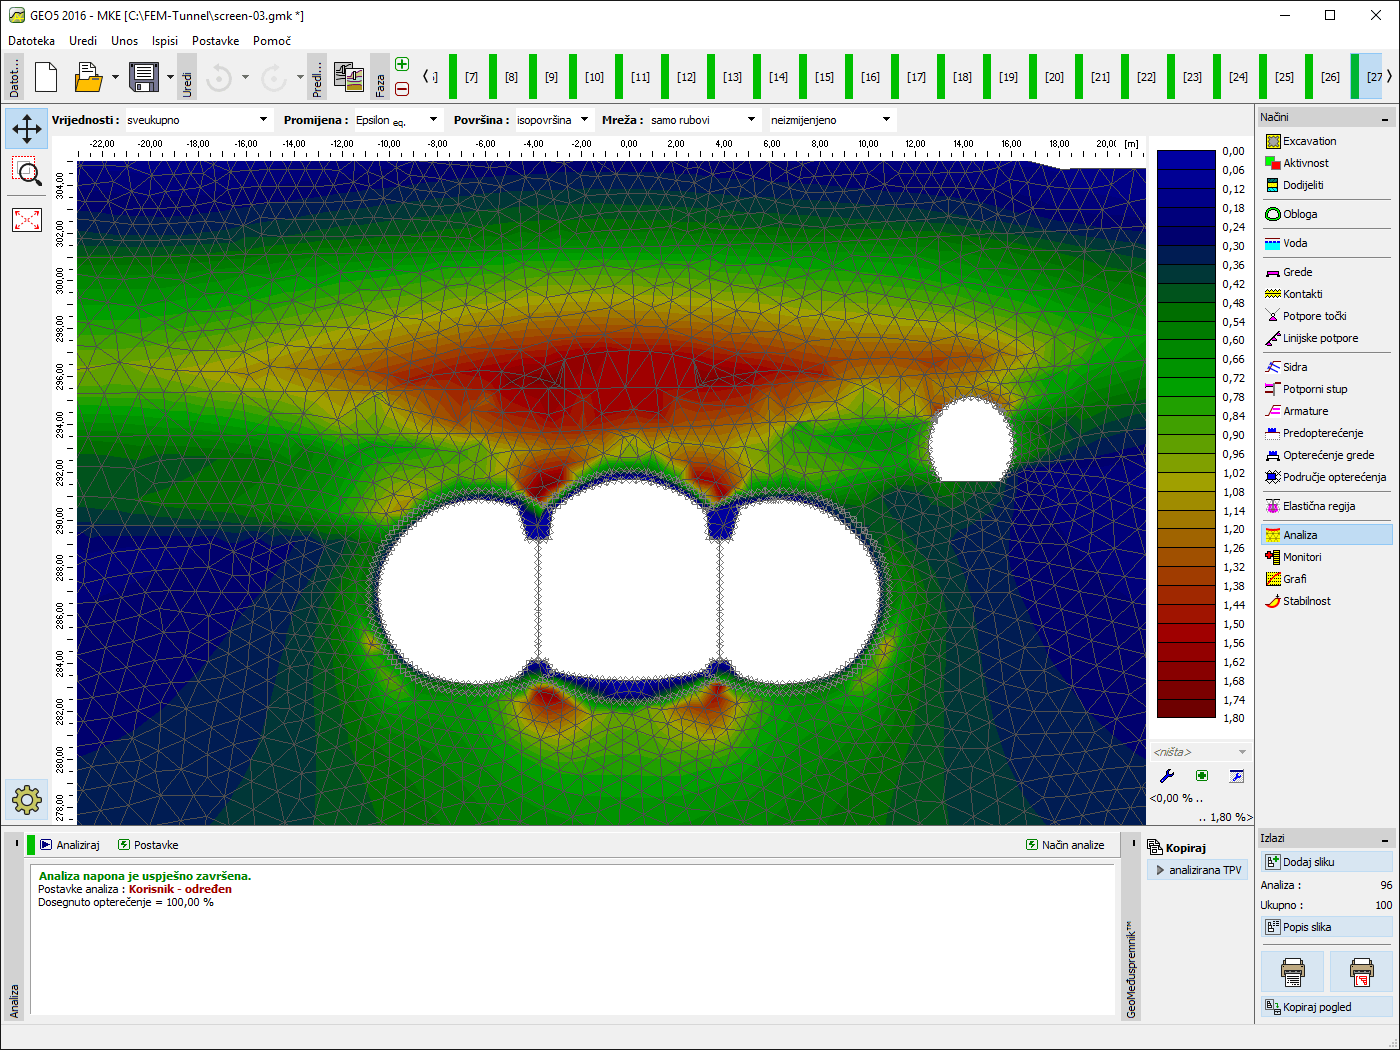Open the Postavke menu
The image size is (1400, 1050).
[x=215, y=41]
